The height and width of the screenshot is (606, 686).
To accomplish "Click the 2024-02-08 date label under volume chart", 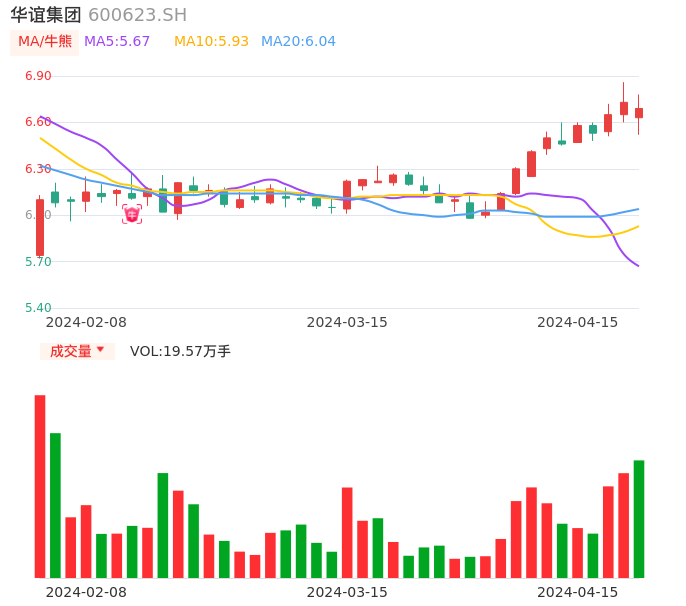I will pos(86,592).
